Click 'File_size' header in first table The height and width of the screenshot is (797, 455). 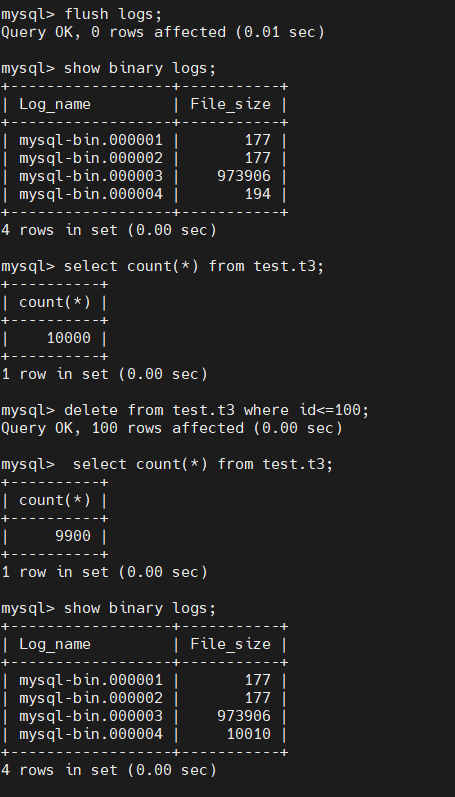pyautogui.click(x=230, y=104)
